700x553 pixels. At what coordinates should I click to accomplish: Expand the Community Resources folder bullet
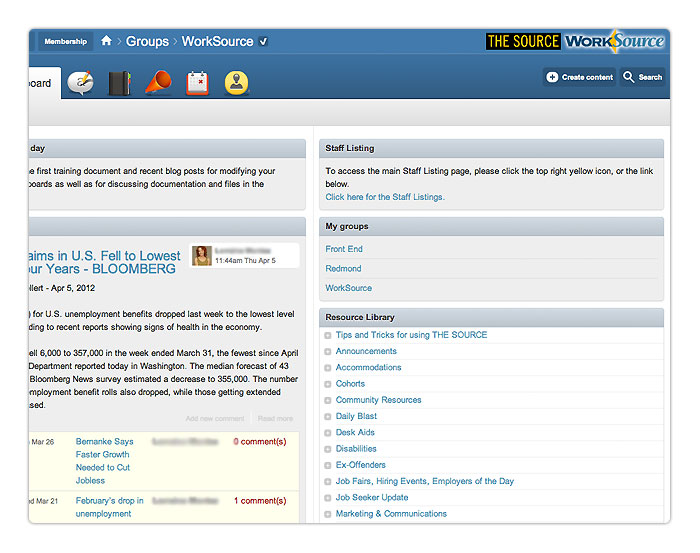click(328, 400)
